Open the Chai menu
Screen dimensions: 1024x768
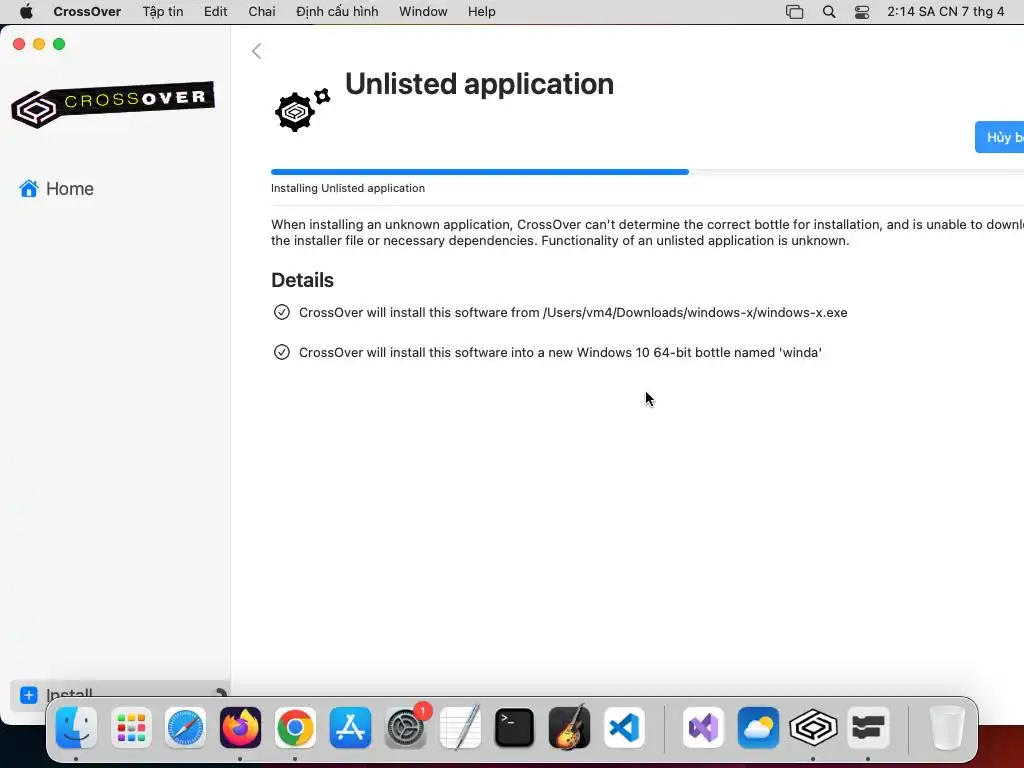(x=262, y=12)
